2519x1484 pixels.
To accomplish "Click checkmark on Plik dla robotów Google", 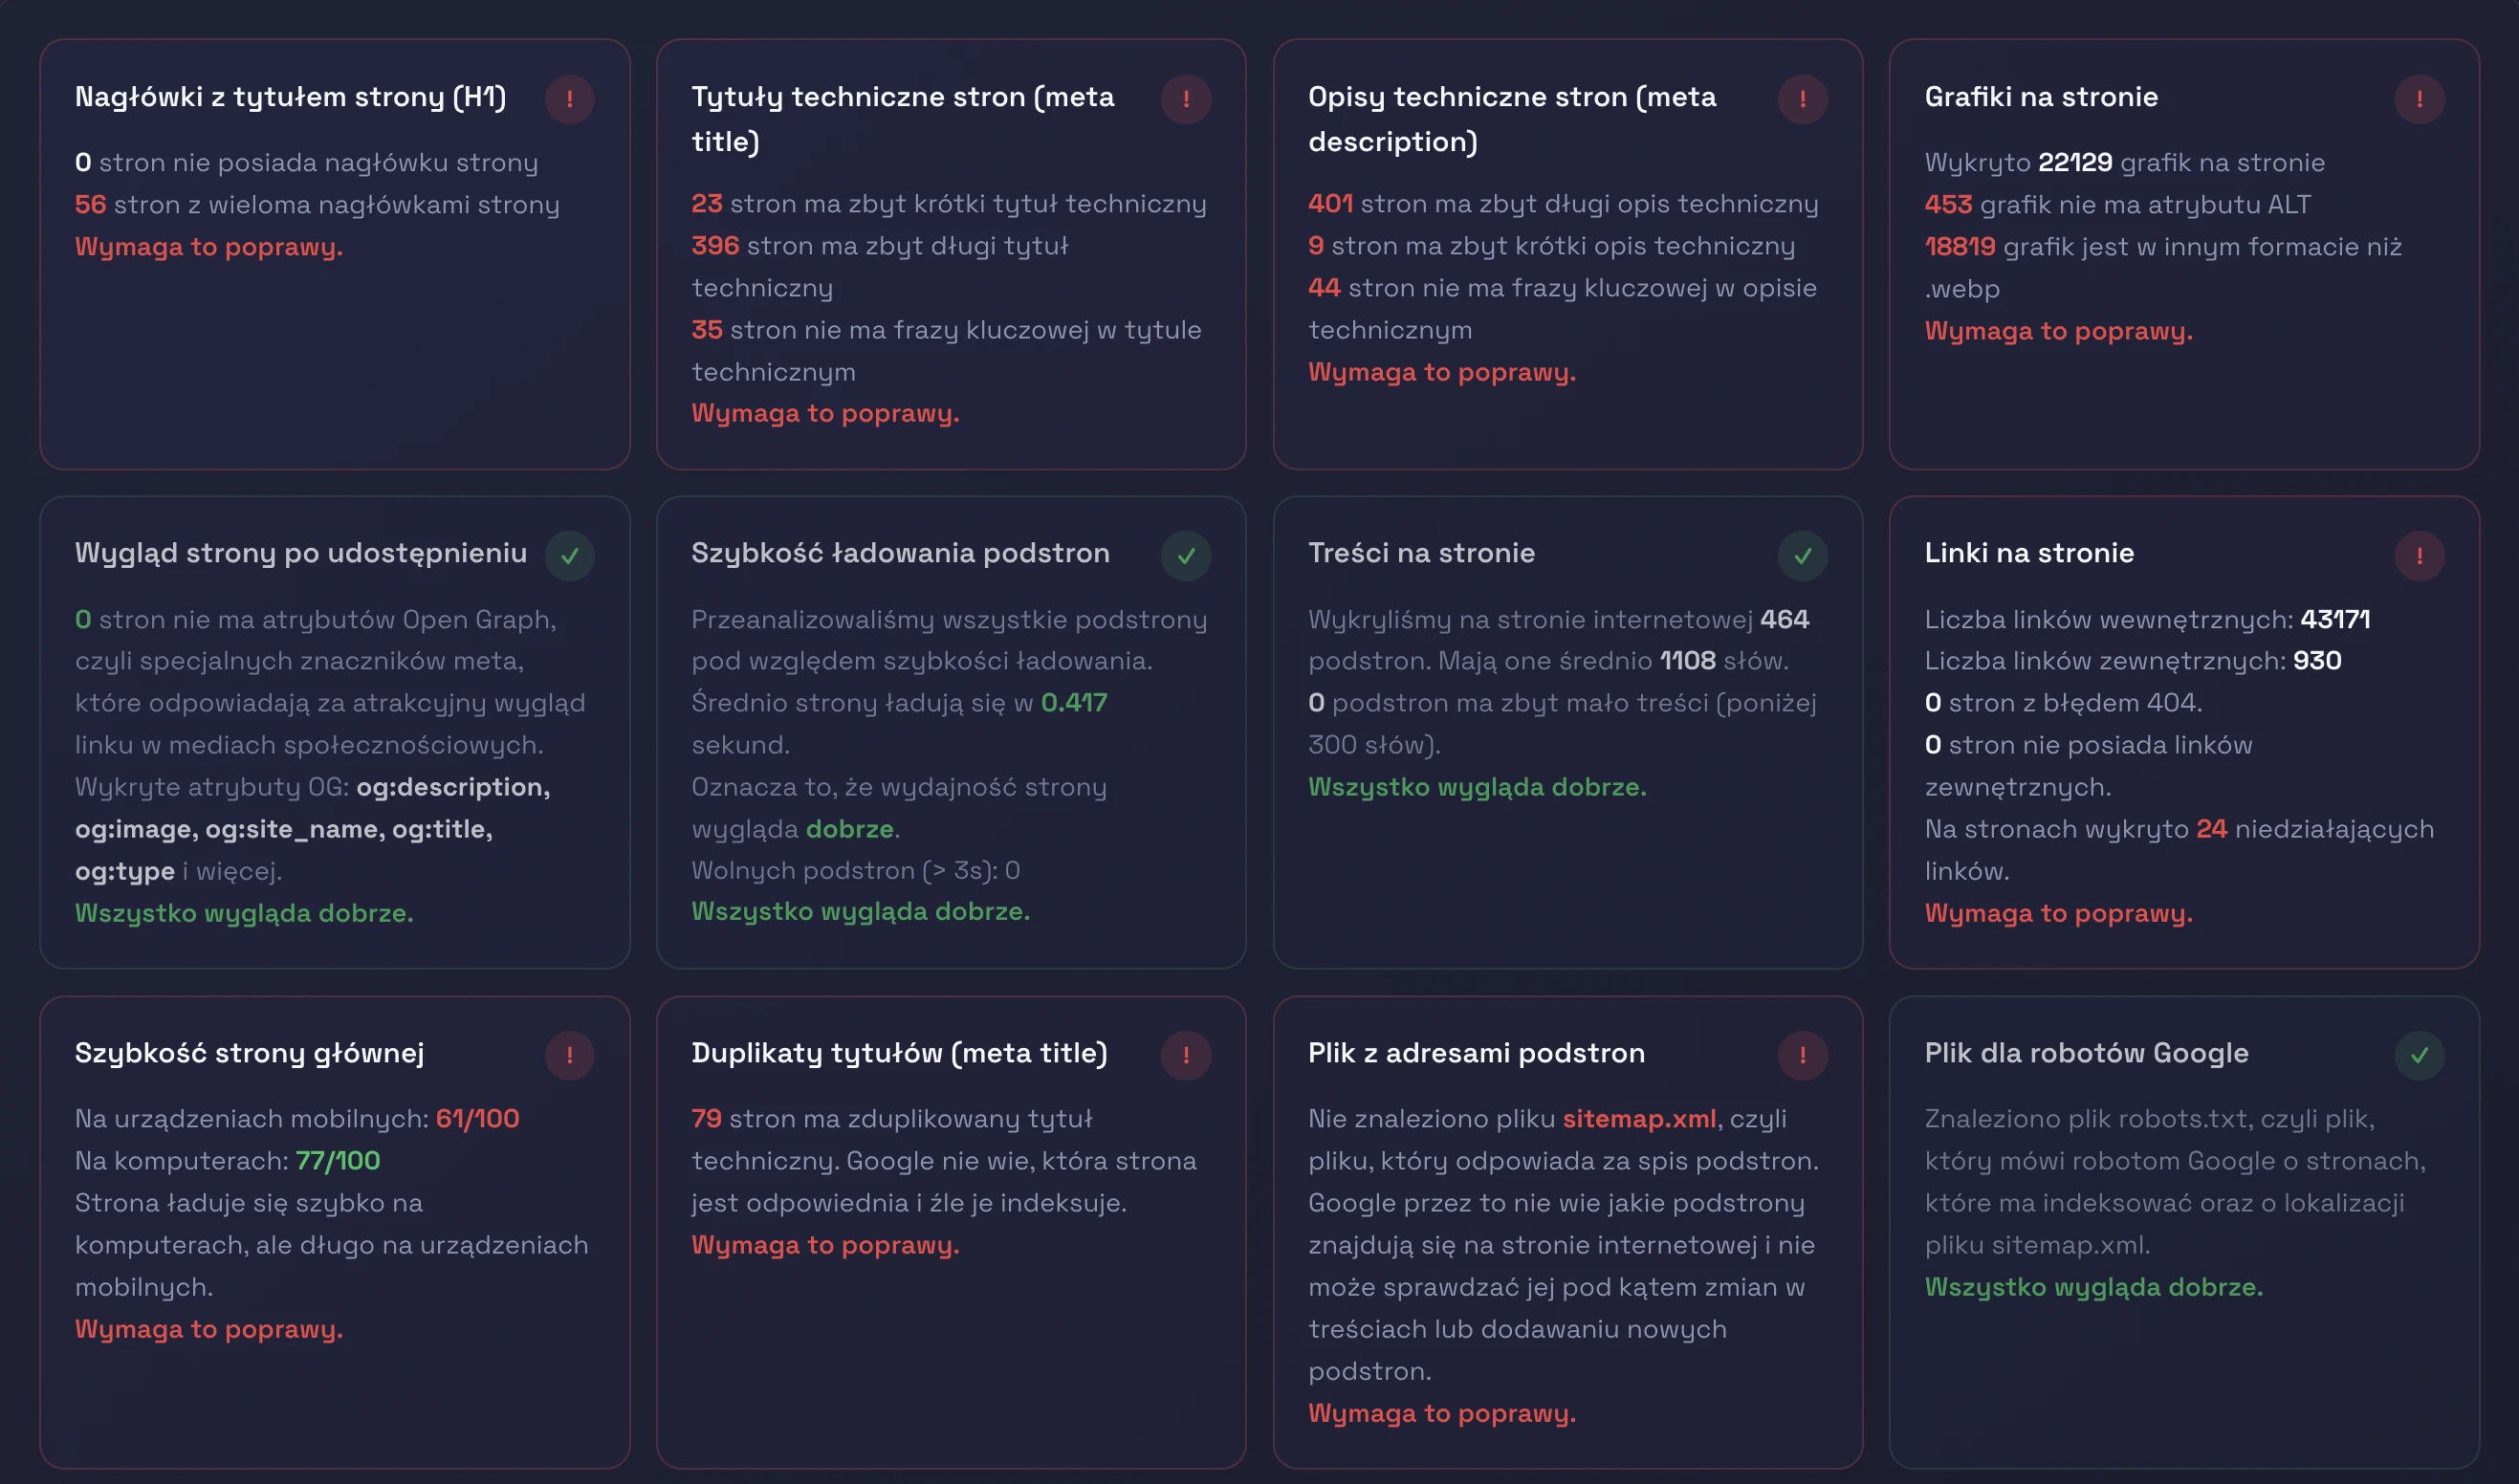I will [x=2418, y=1055].
